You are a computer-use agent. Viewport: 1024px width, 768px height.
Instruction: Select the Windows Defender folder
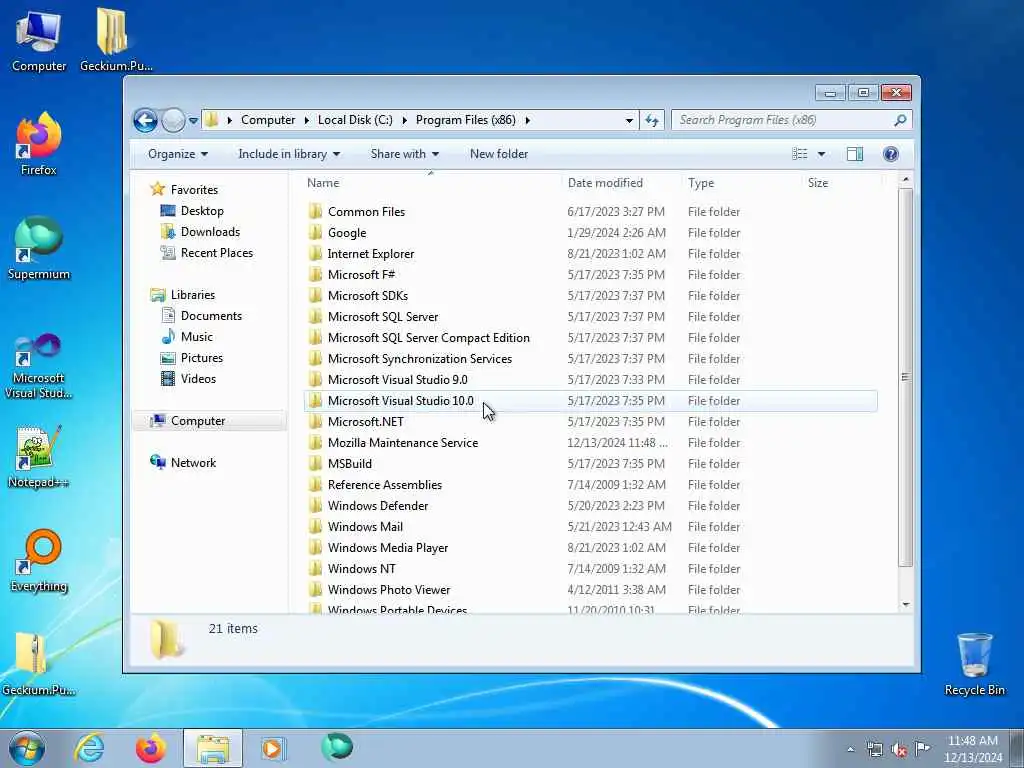point(378,505)
